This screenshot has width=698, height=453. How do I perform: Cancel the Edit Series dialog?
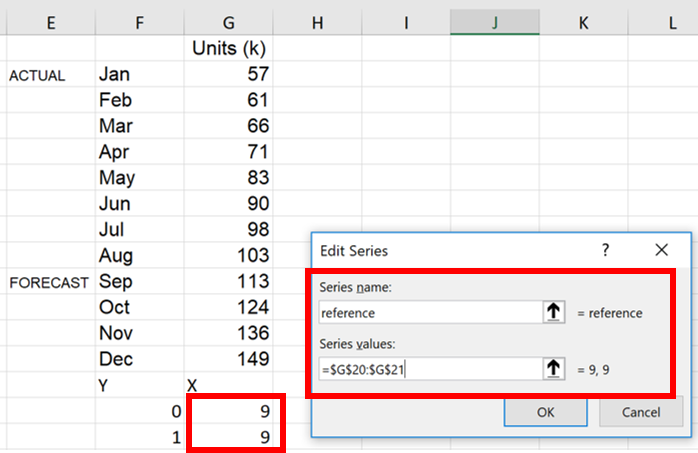(641, 413)
